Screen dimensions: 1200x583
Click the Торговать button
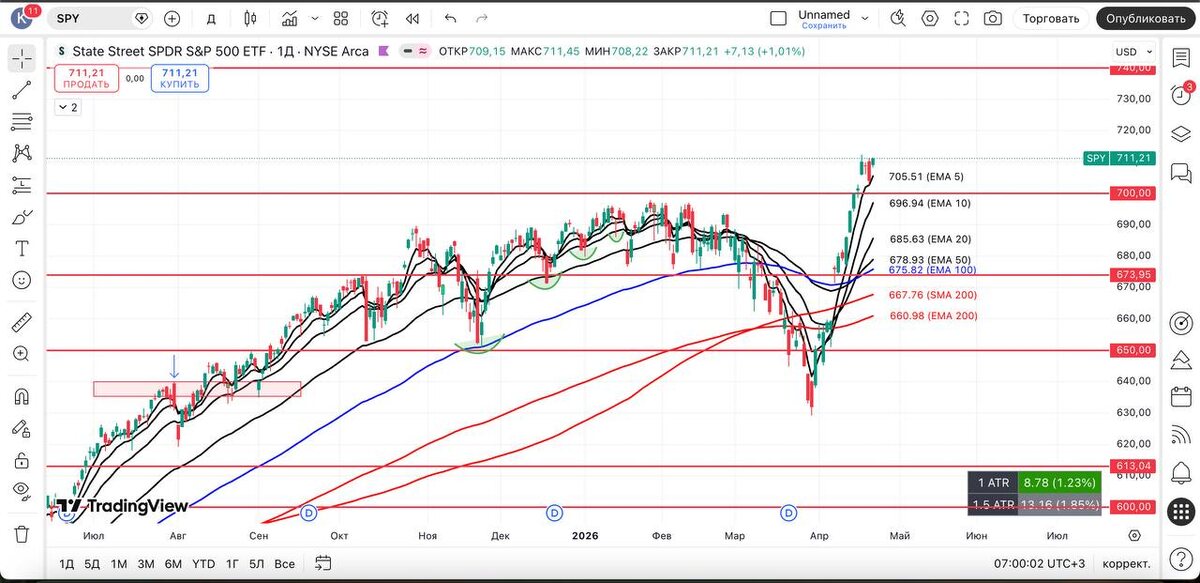pyautogui.click(x=1051, y=18)
